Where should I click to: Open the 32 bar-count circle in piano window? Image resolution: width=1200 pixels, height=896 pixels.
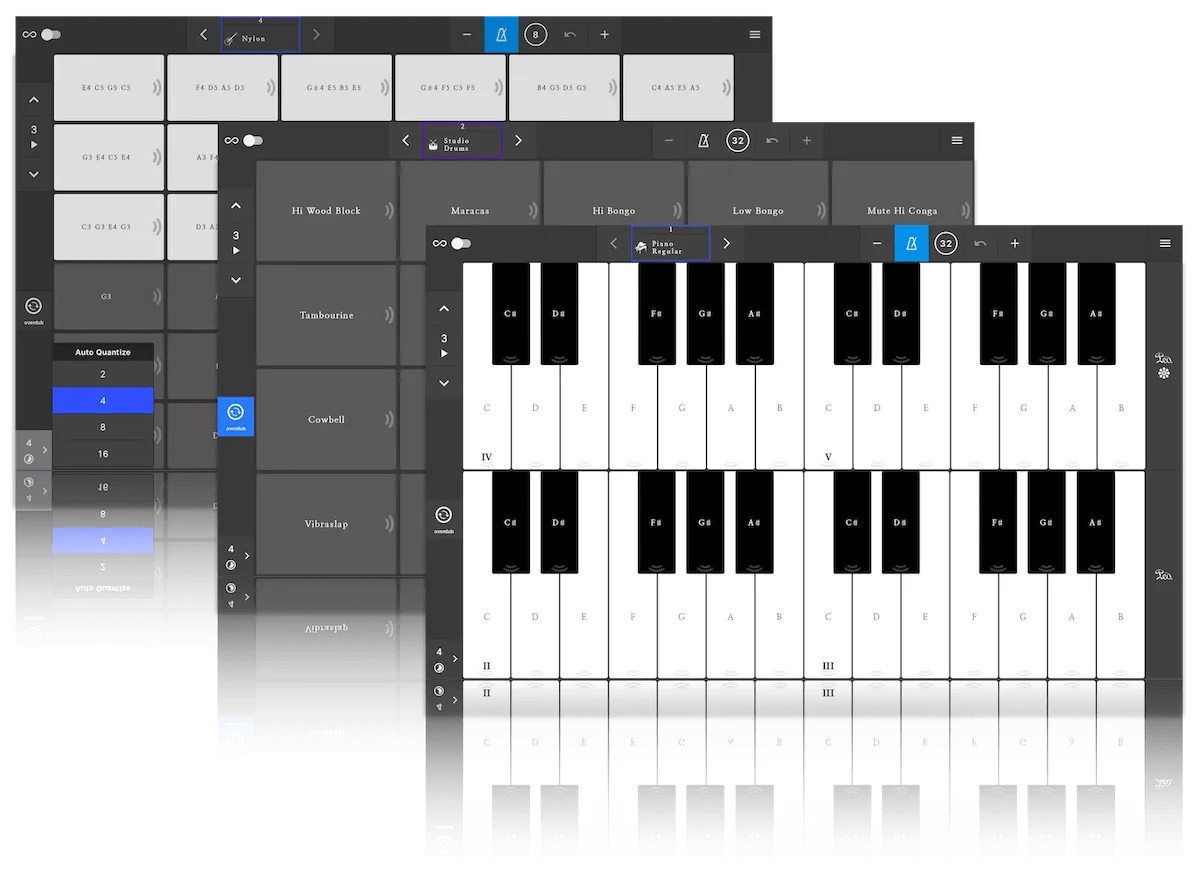[945, 243]
